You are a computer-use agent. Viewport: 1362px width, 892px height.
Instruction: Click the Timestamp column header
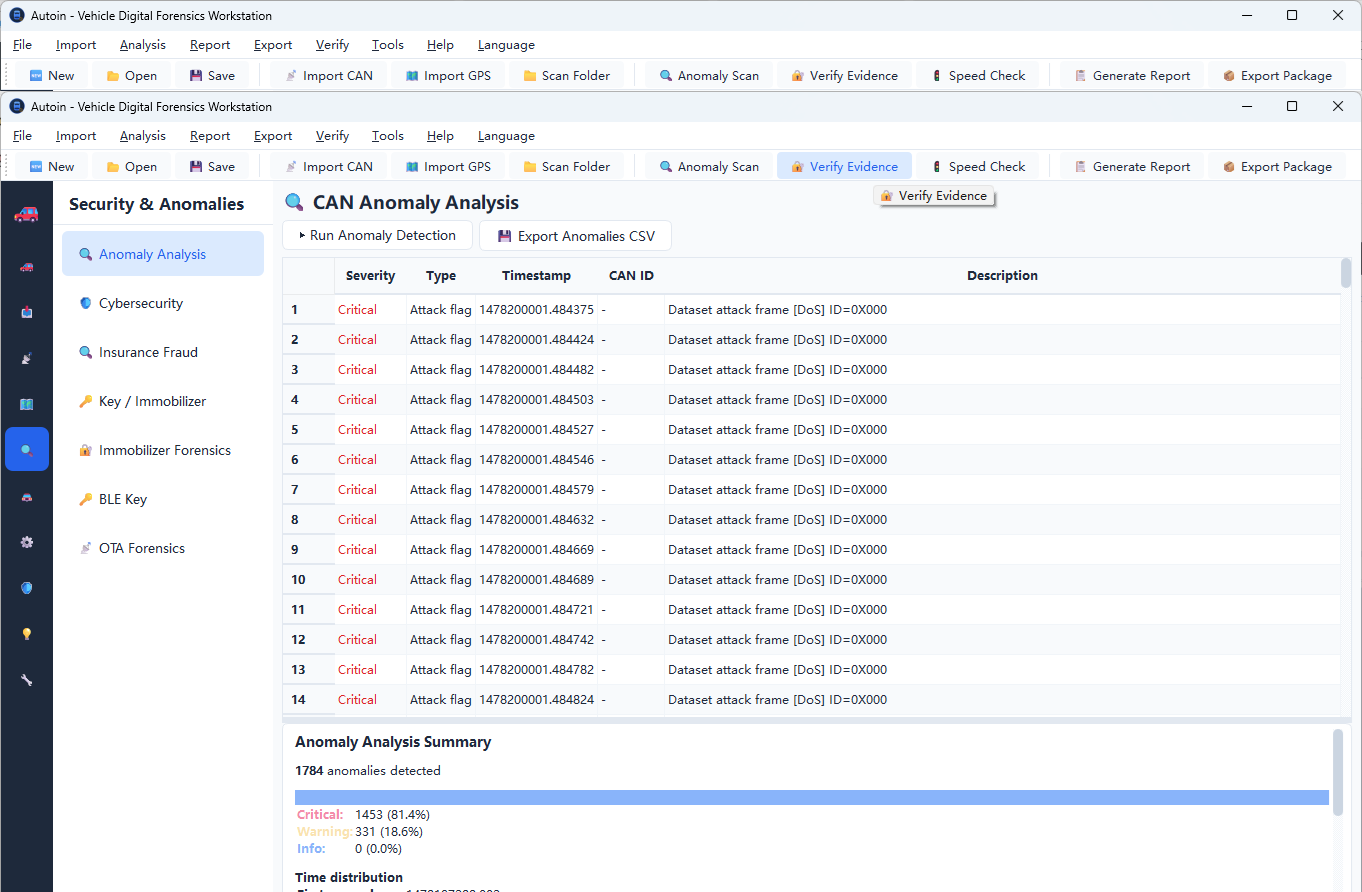tap(536, 276)
